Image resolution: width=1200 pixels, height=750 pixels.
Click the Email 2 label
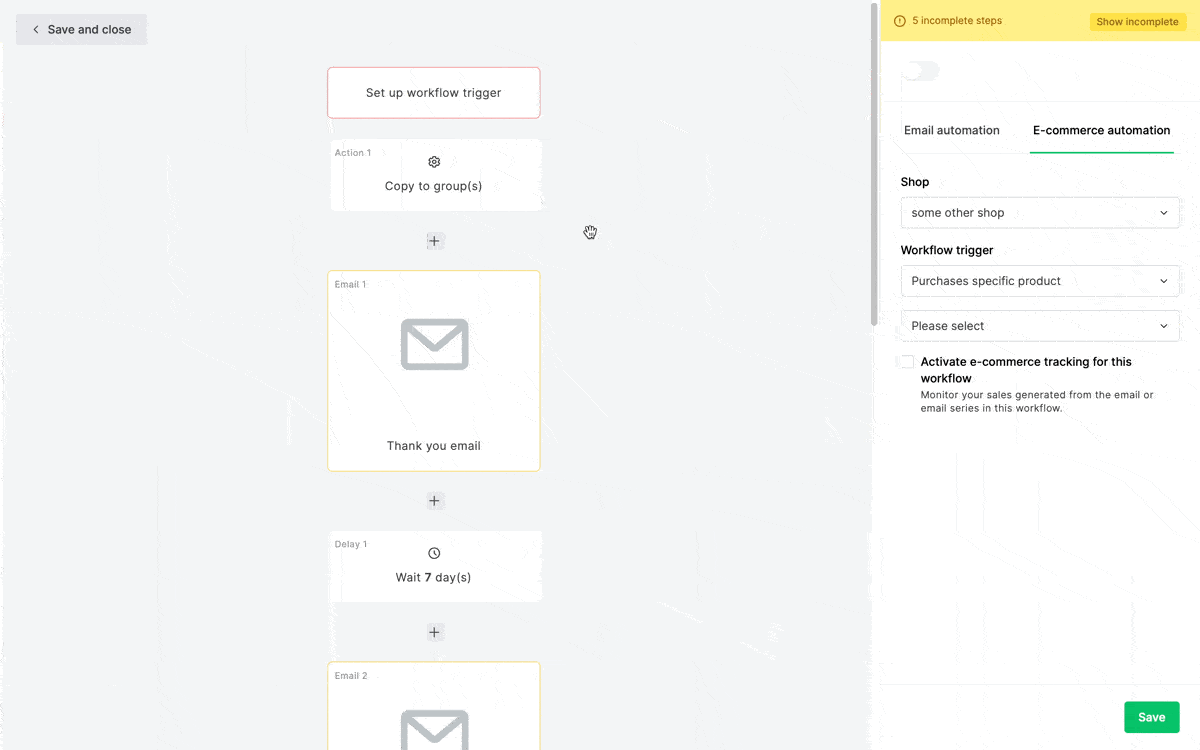[351, 676]
